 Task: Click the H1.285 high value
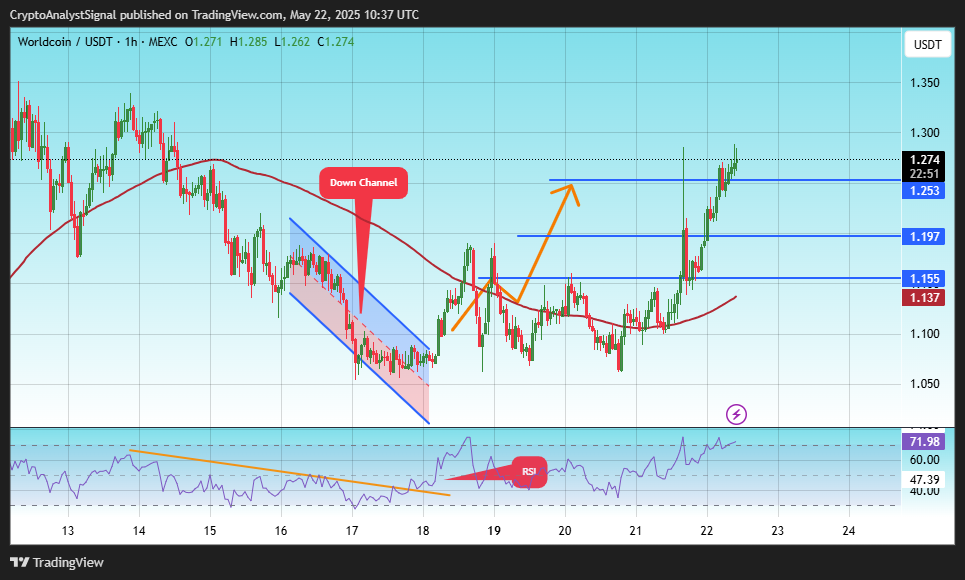tap(248, 42)
